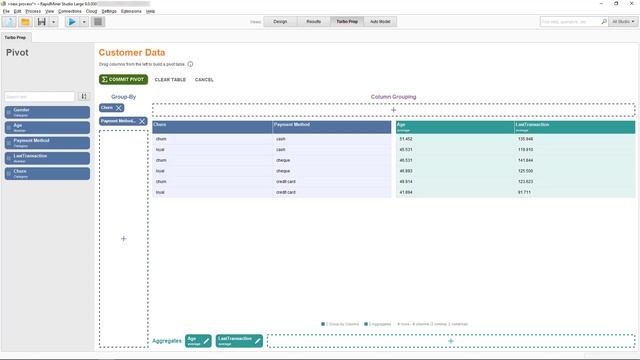The height and width of the screenshot is (360, 640).
Task: Click the COMMIT PIVOT button
Action: pyautogui.click(x=123, y=80)
